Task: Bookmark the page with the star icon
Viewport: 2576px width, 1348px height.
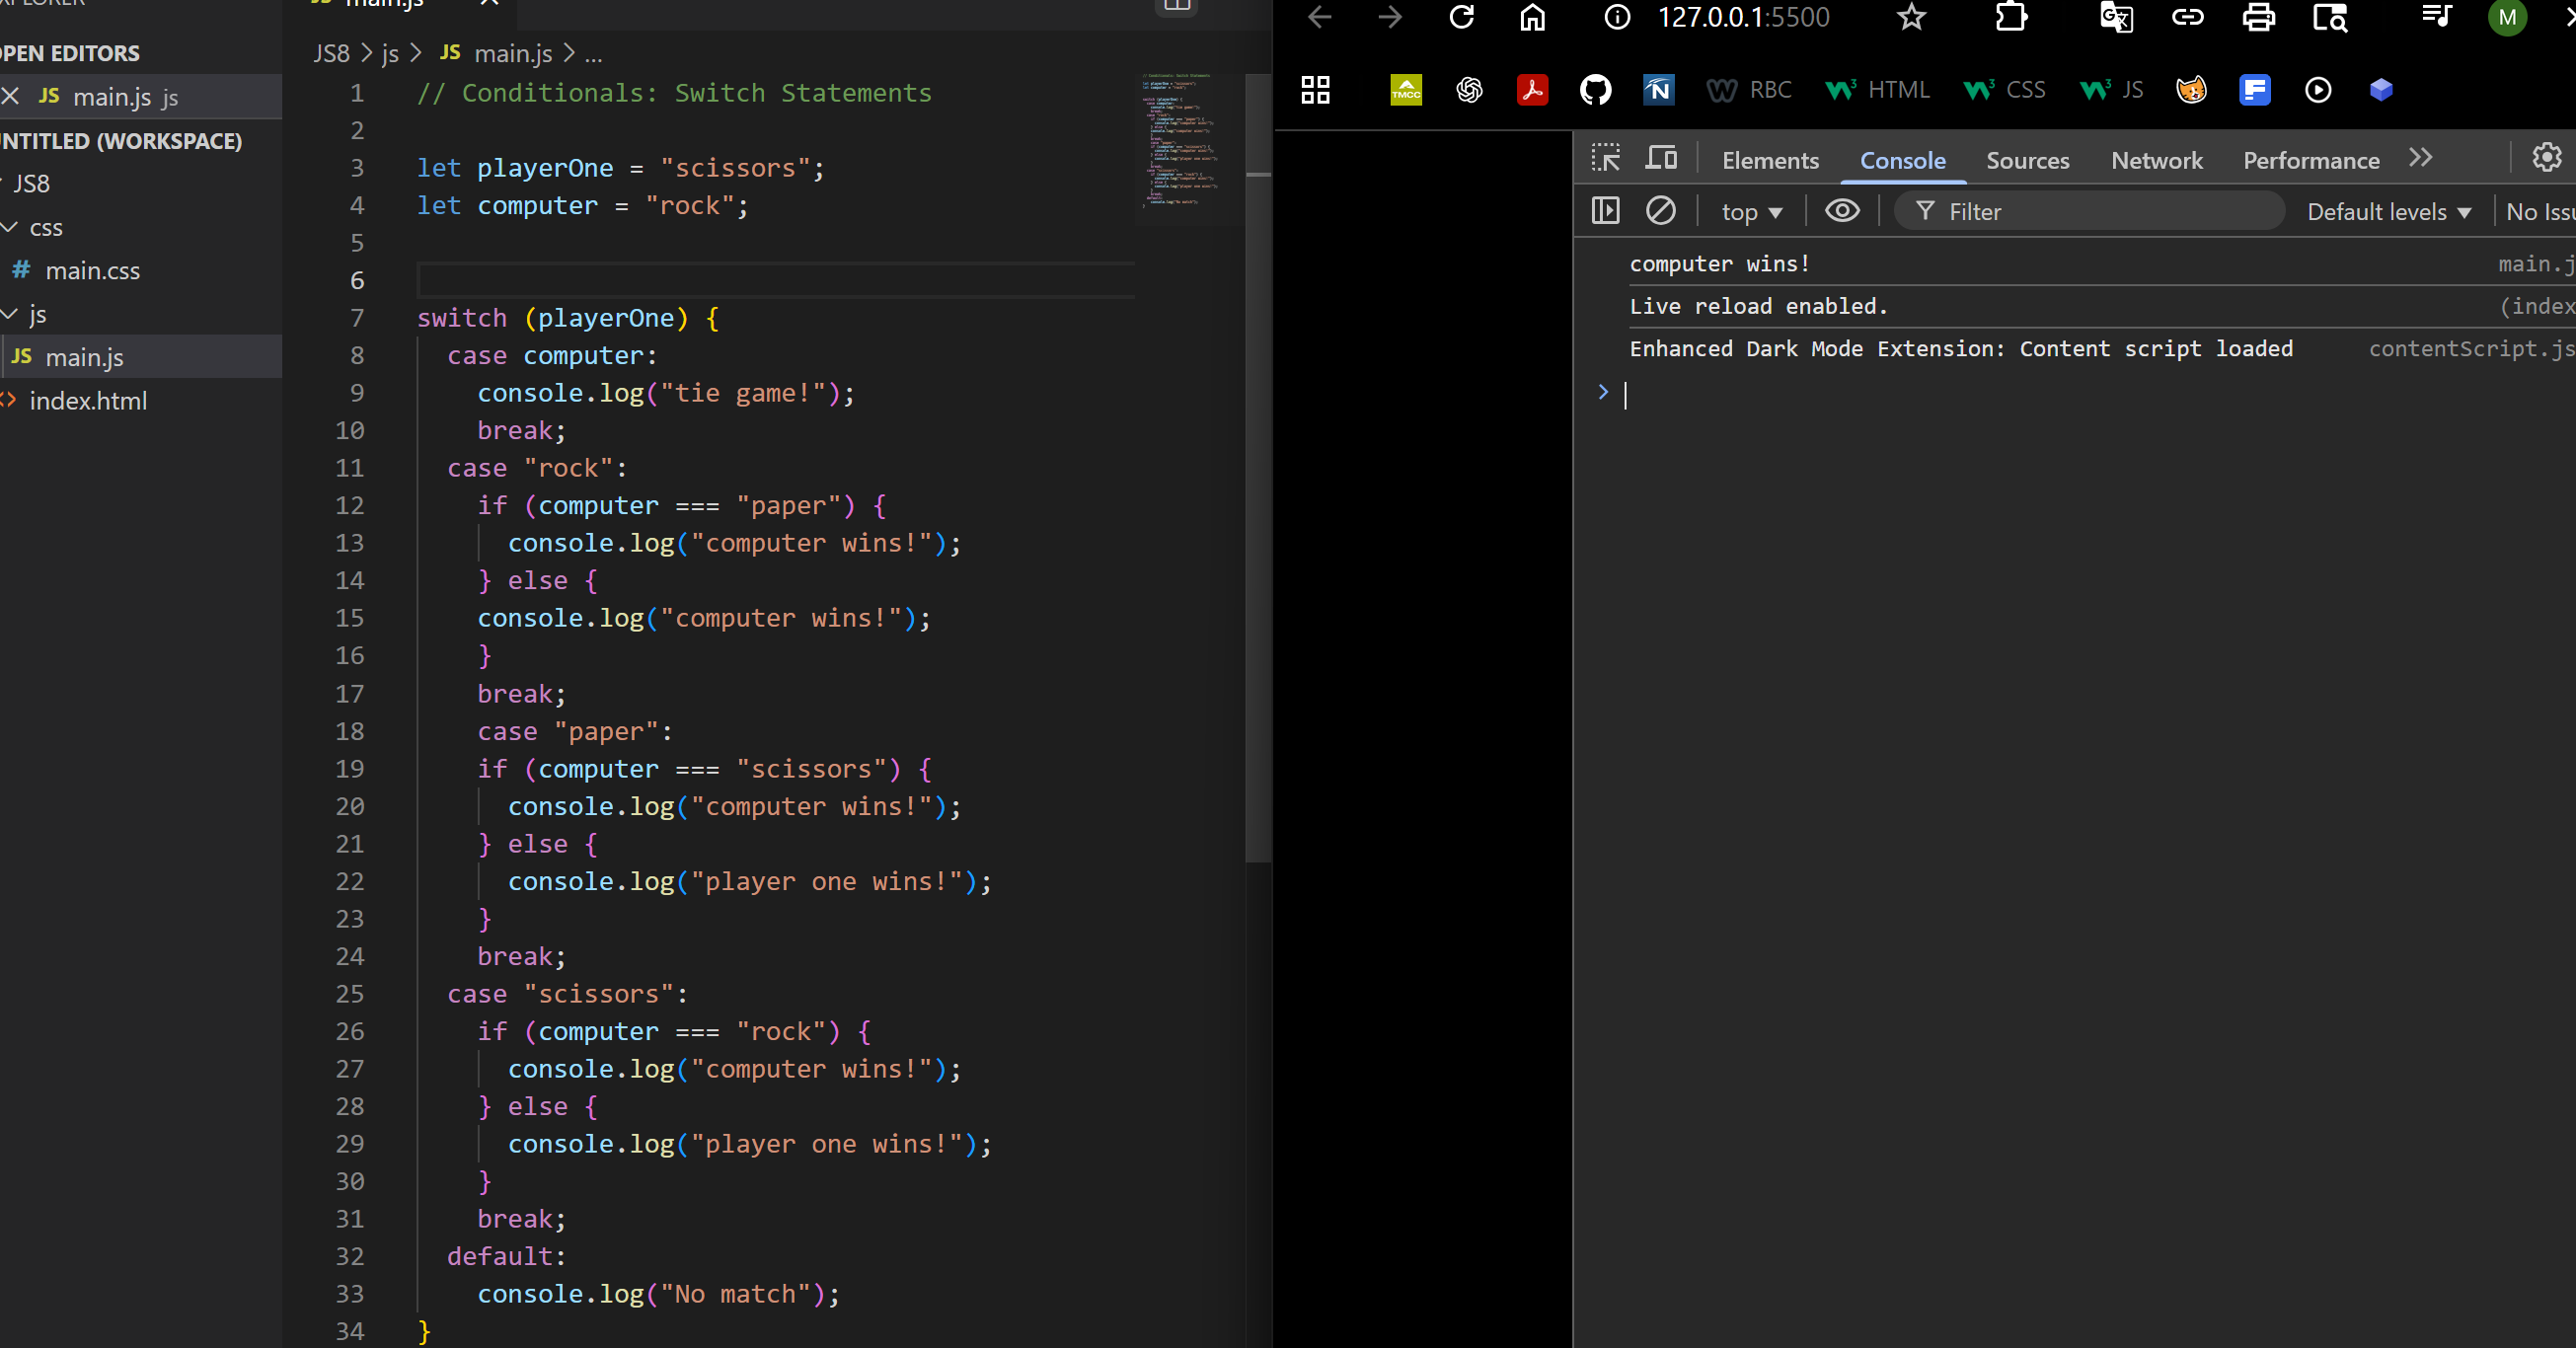Action: (1911, 17)
